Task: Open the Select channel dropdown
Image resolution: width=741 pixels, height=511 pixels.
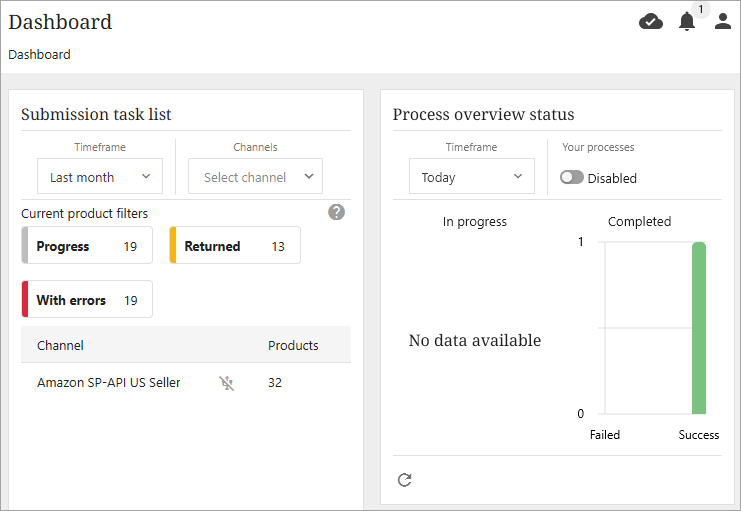Action: 255,177
